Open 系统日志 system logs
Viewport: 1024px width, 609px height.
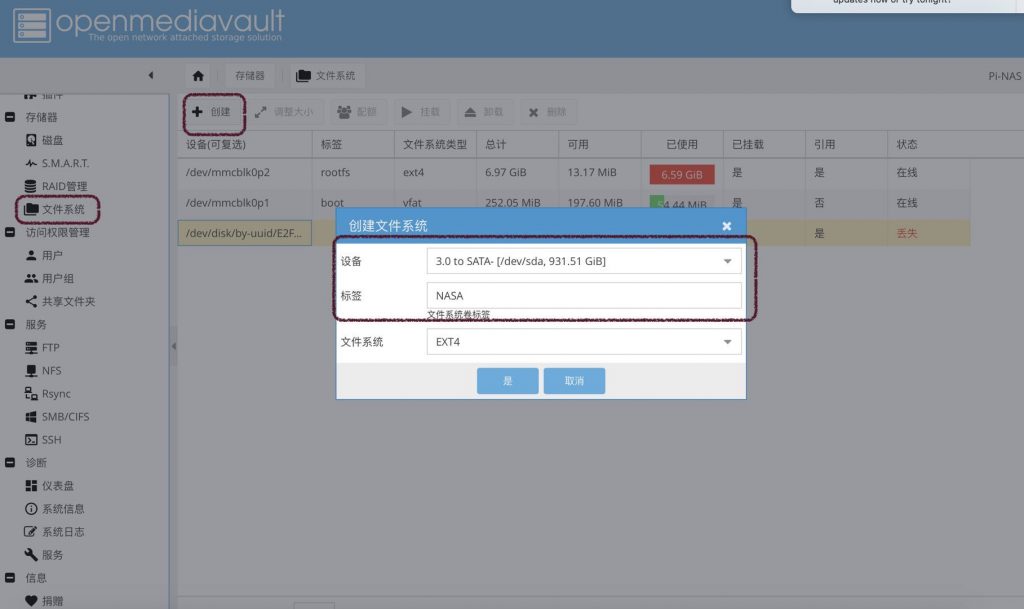click(62, 532)
